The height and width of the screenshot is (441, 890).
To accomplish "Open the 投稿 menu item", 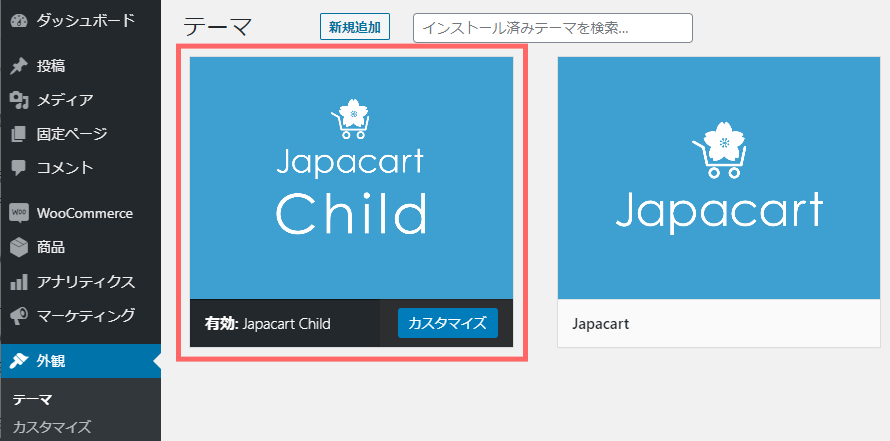I will tap(81, 66).
